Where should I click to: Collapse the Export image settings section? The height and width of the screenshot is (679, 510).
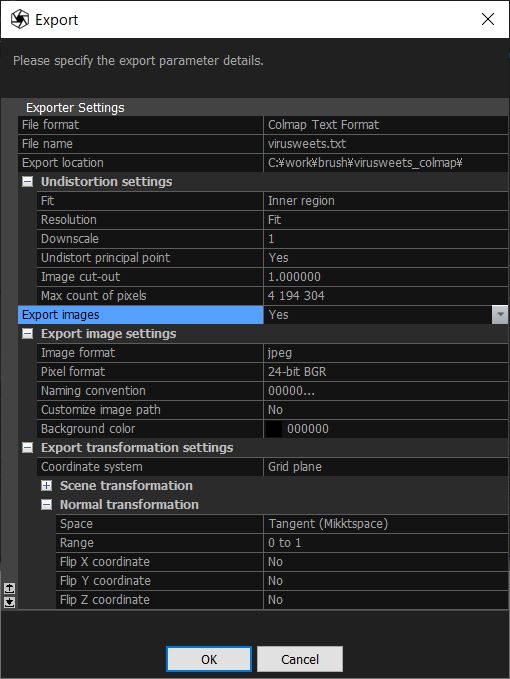(27, 334)
